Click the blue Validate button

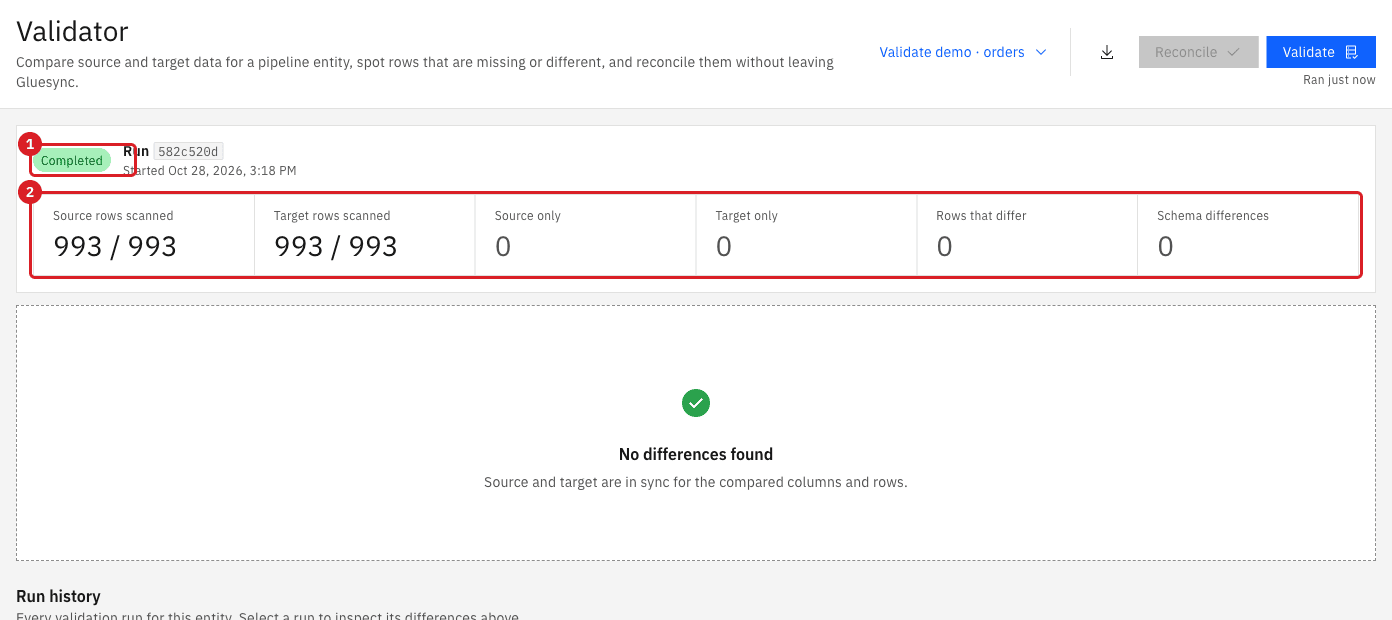coord(1320,52)
